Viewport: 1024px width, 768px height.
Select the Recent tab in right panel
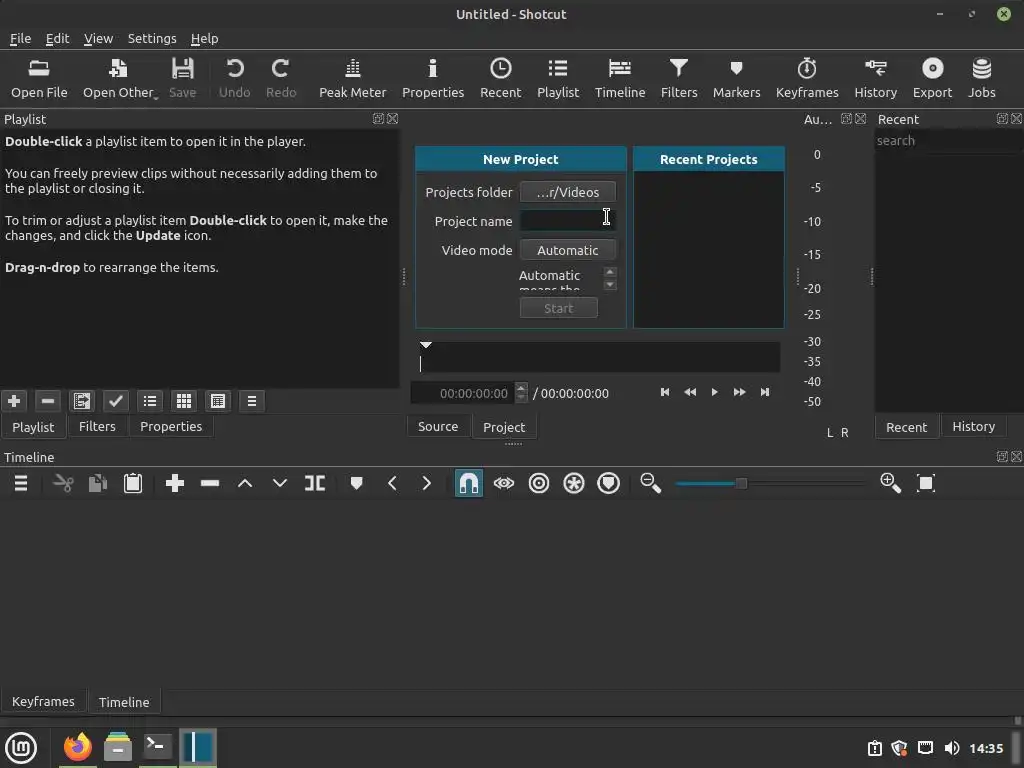(x=906, y=427)
